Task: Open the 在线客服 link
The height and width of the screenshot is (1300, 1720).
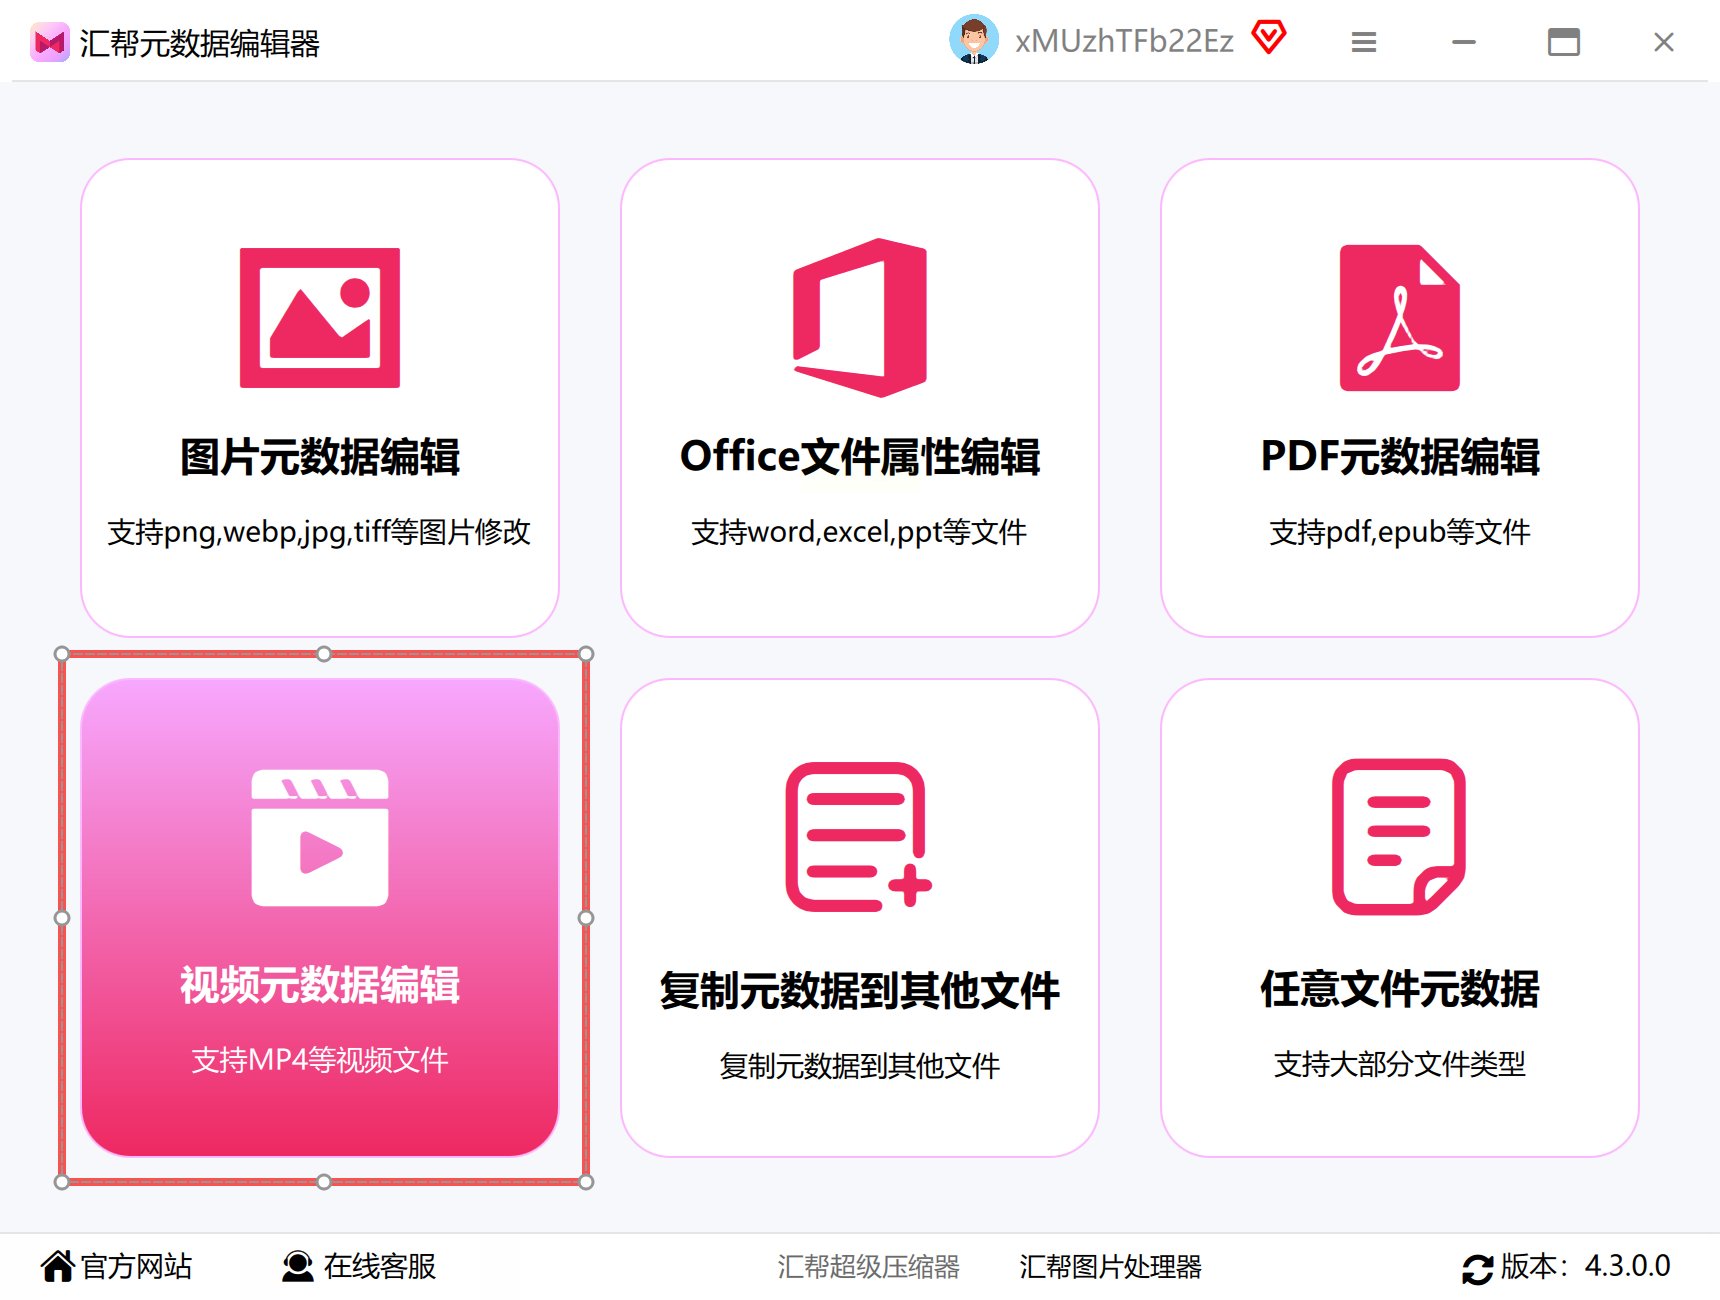Action: (x=380, y=1266)
